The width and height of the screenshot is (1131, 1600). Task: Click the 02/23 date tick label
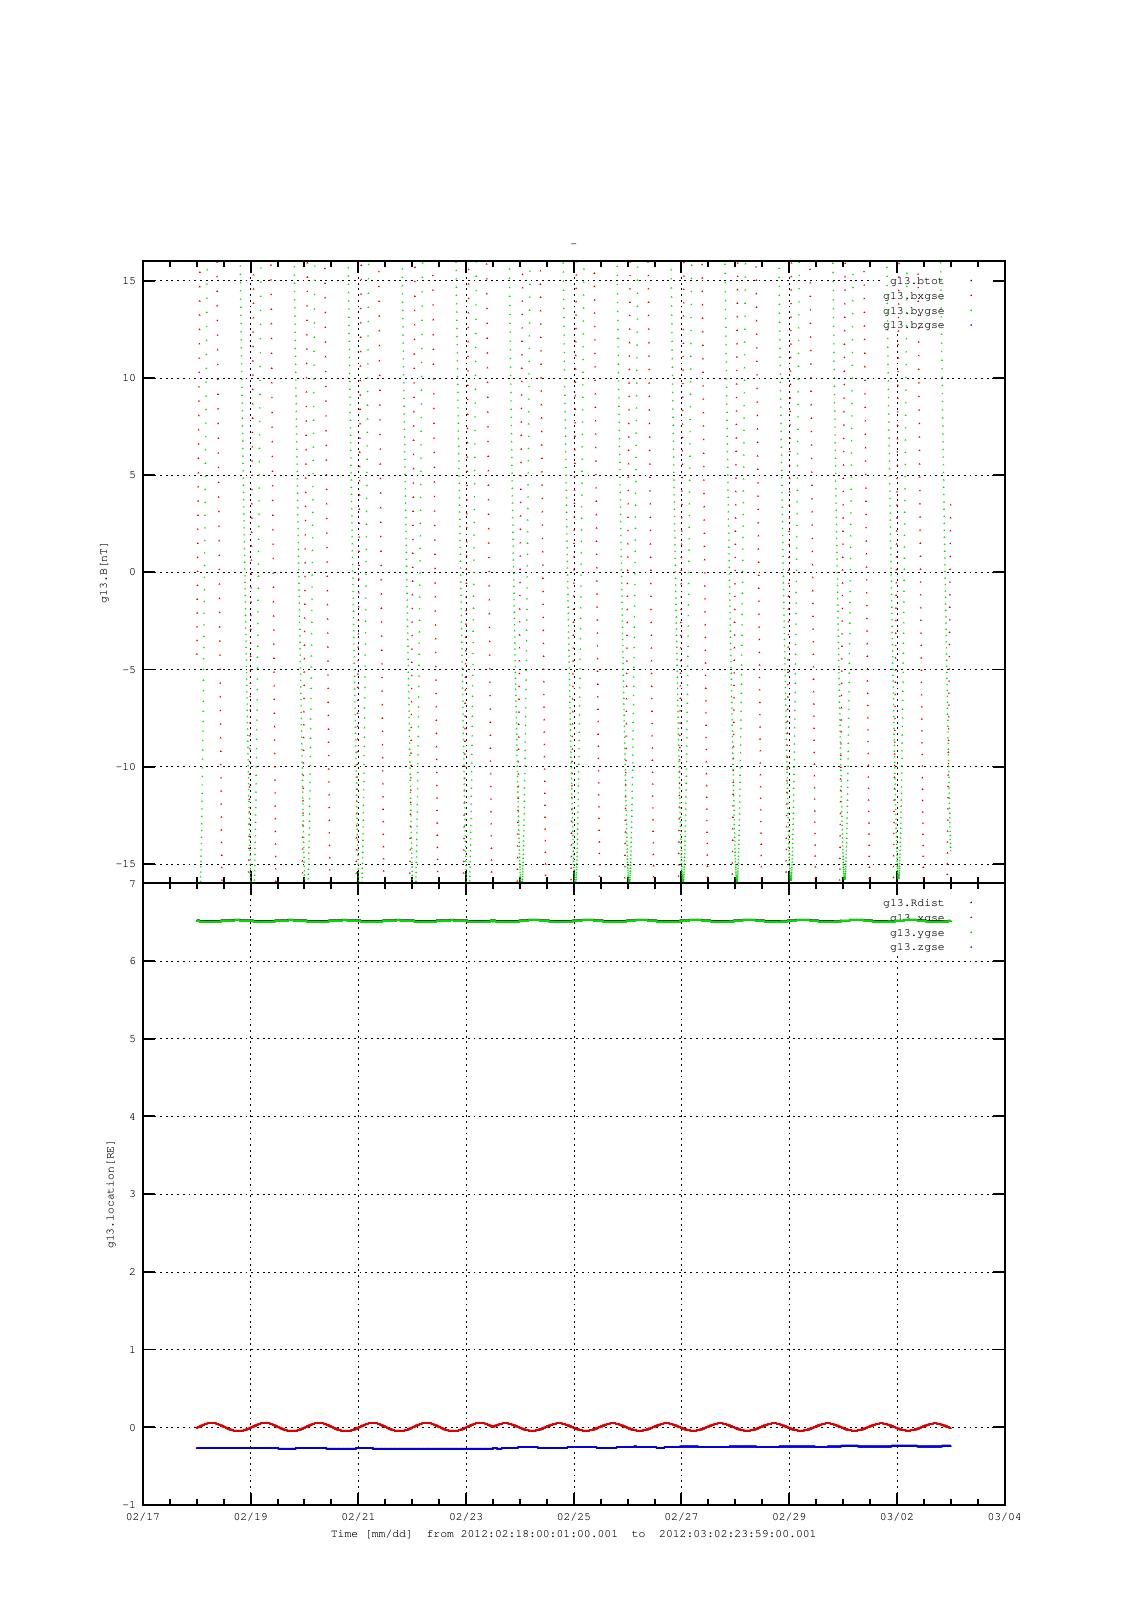point(466,1516)
